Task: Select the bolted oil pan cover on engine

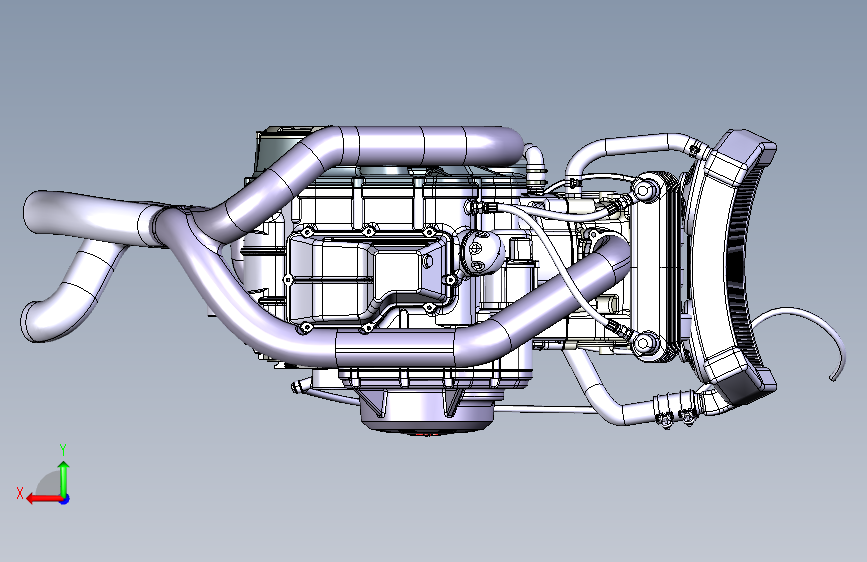Action: (x=368, y=278)
